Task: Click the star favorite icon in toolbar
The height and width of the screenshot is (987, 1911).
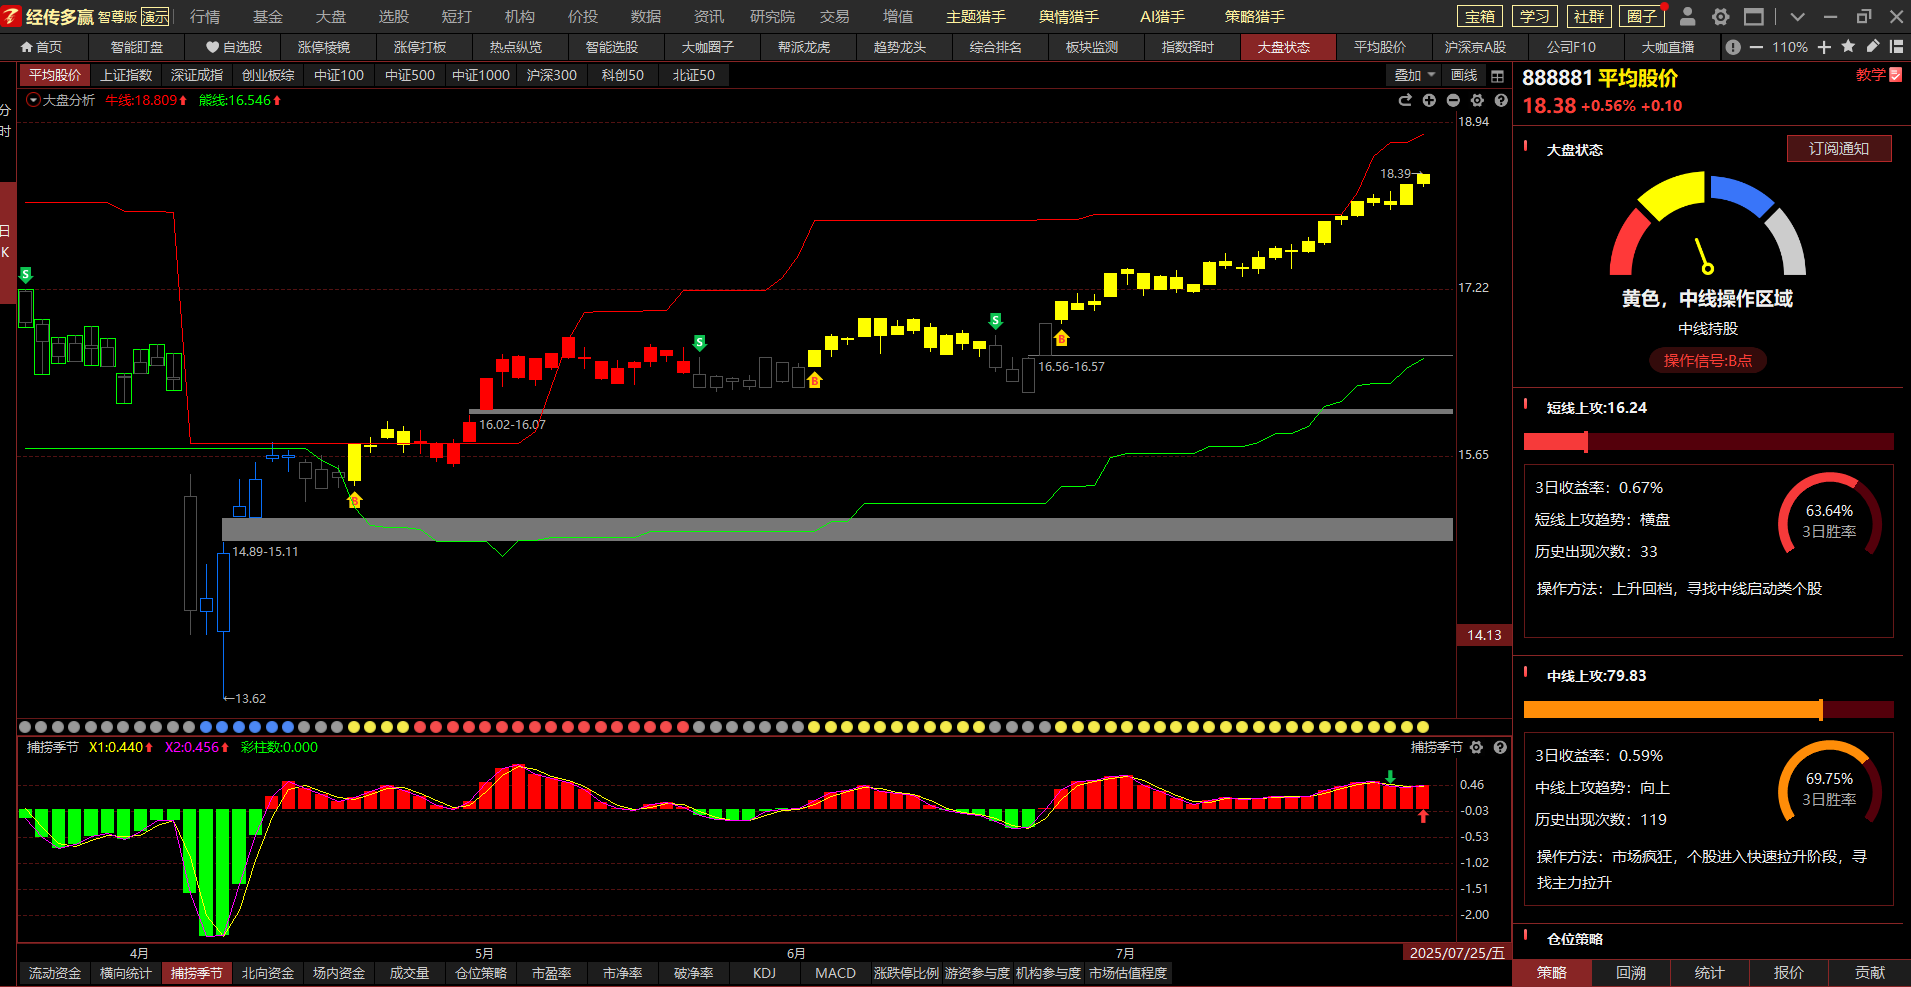Action: pos(1848,46)
